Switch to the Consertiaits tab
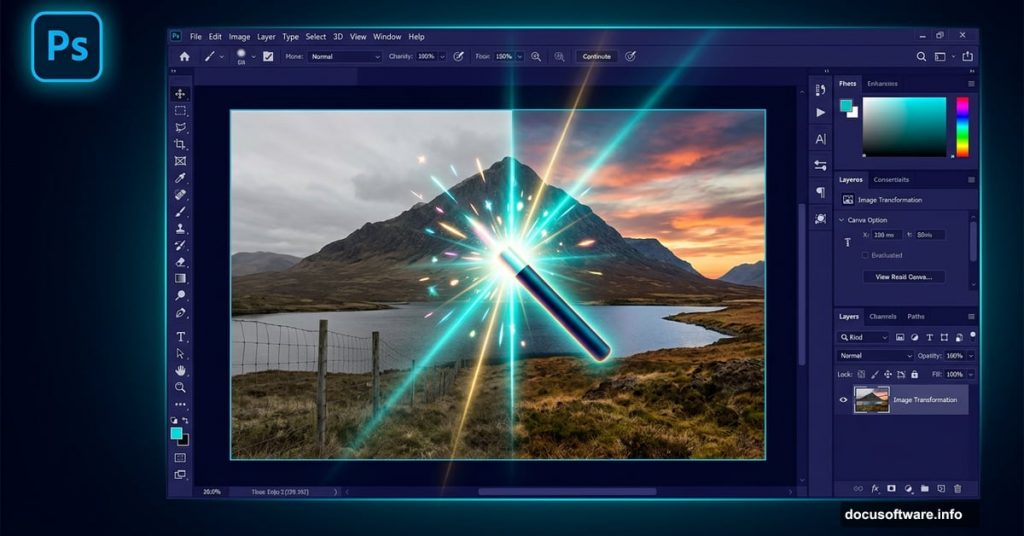This screenshot has height=536, width=1024. point(891,180)
